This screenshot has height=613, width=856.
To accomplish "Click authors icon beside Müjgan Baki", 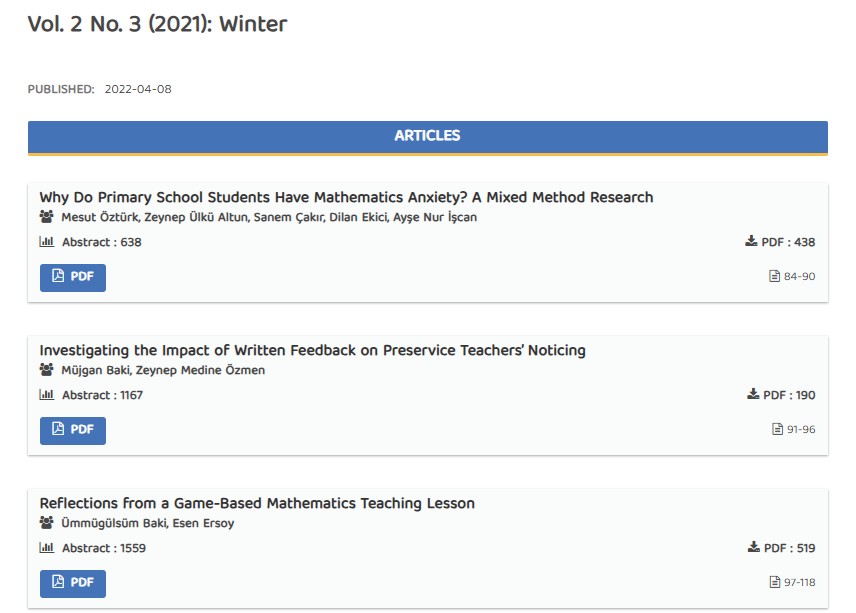I will click(46, 370).
